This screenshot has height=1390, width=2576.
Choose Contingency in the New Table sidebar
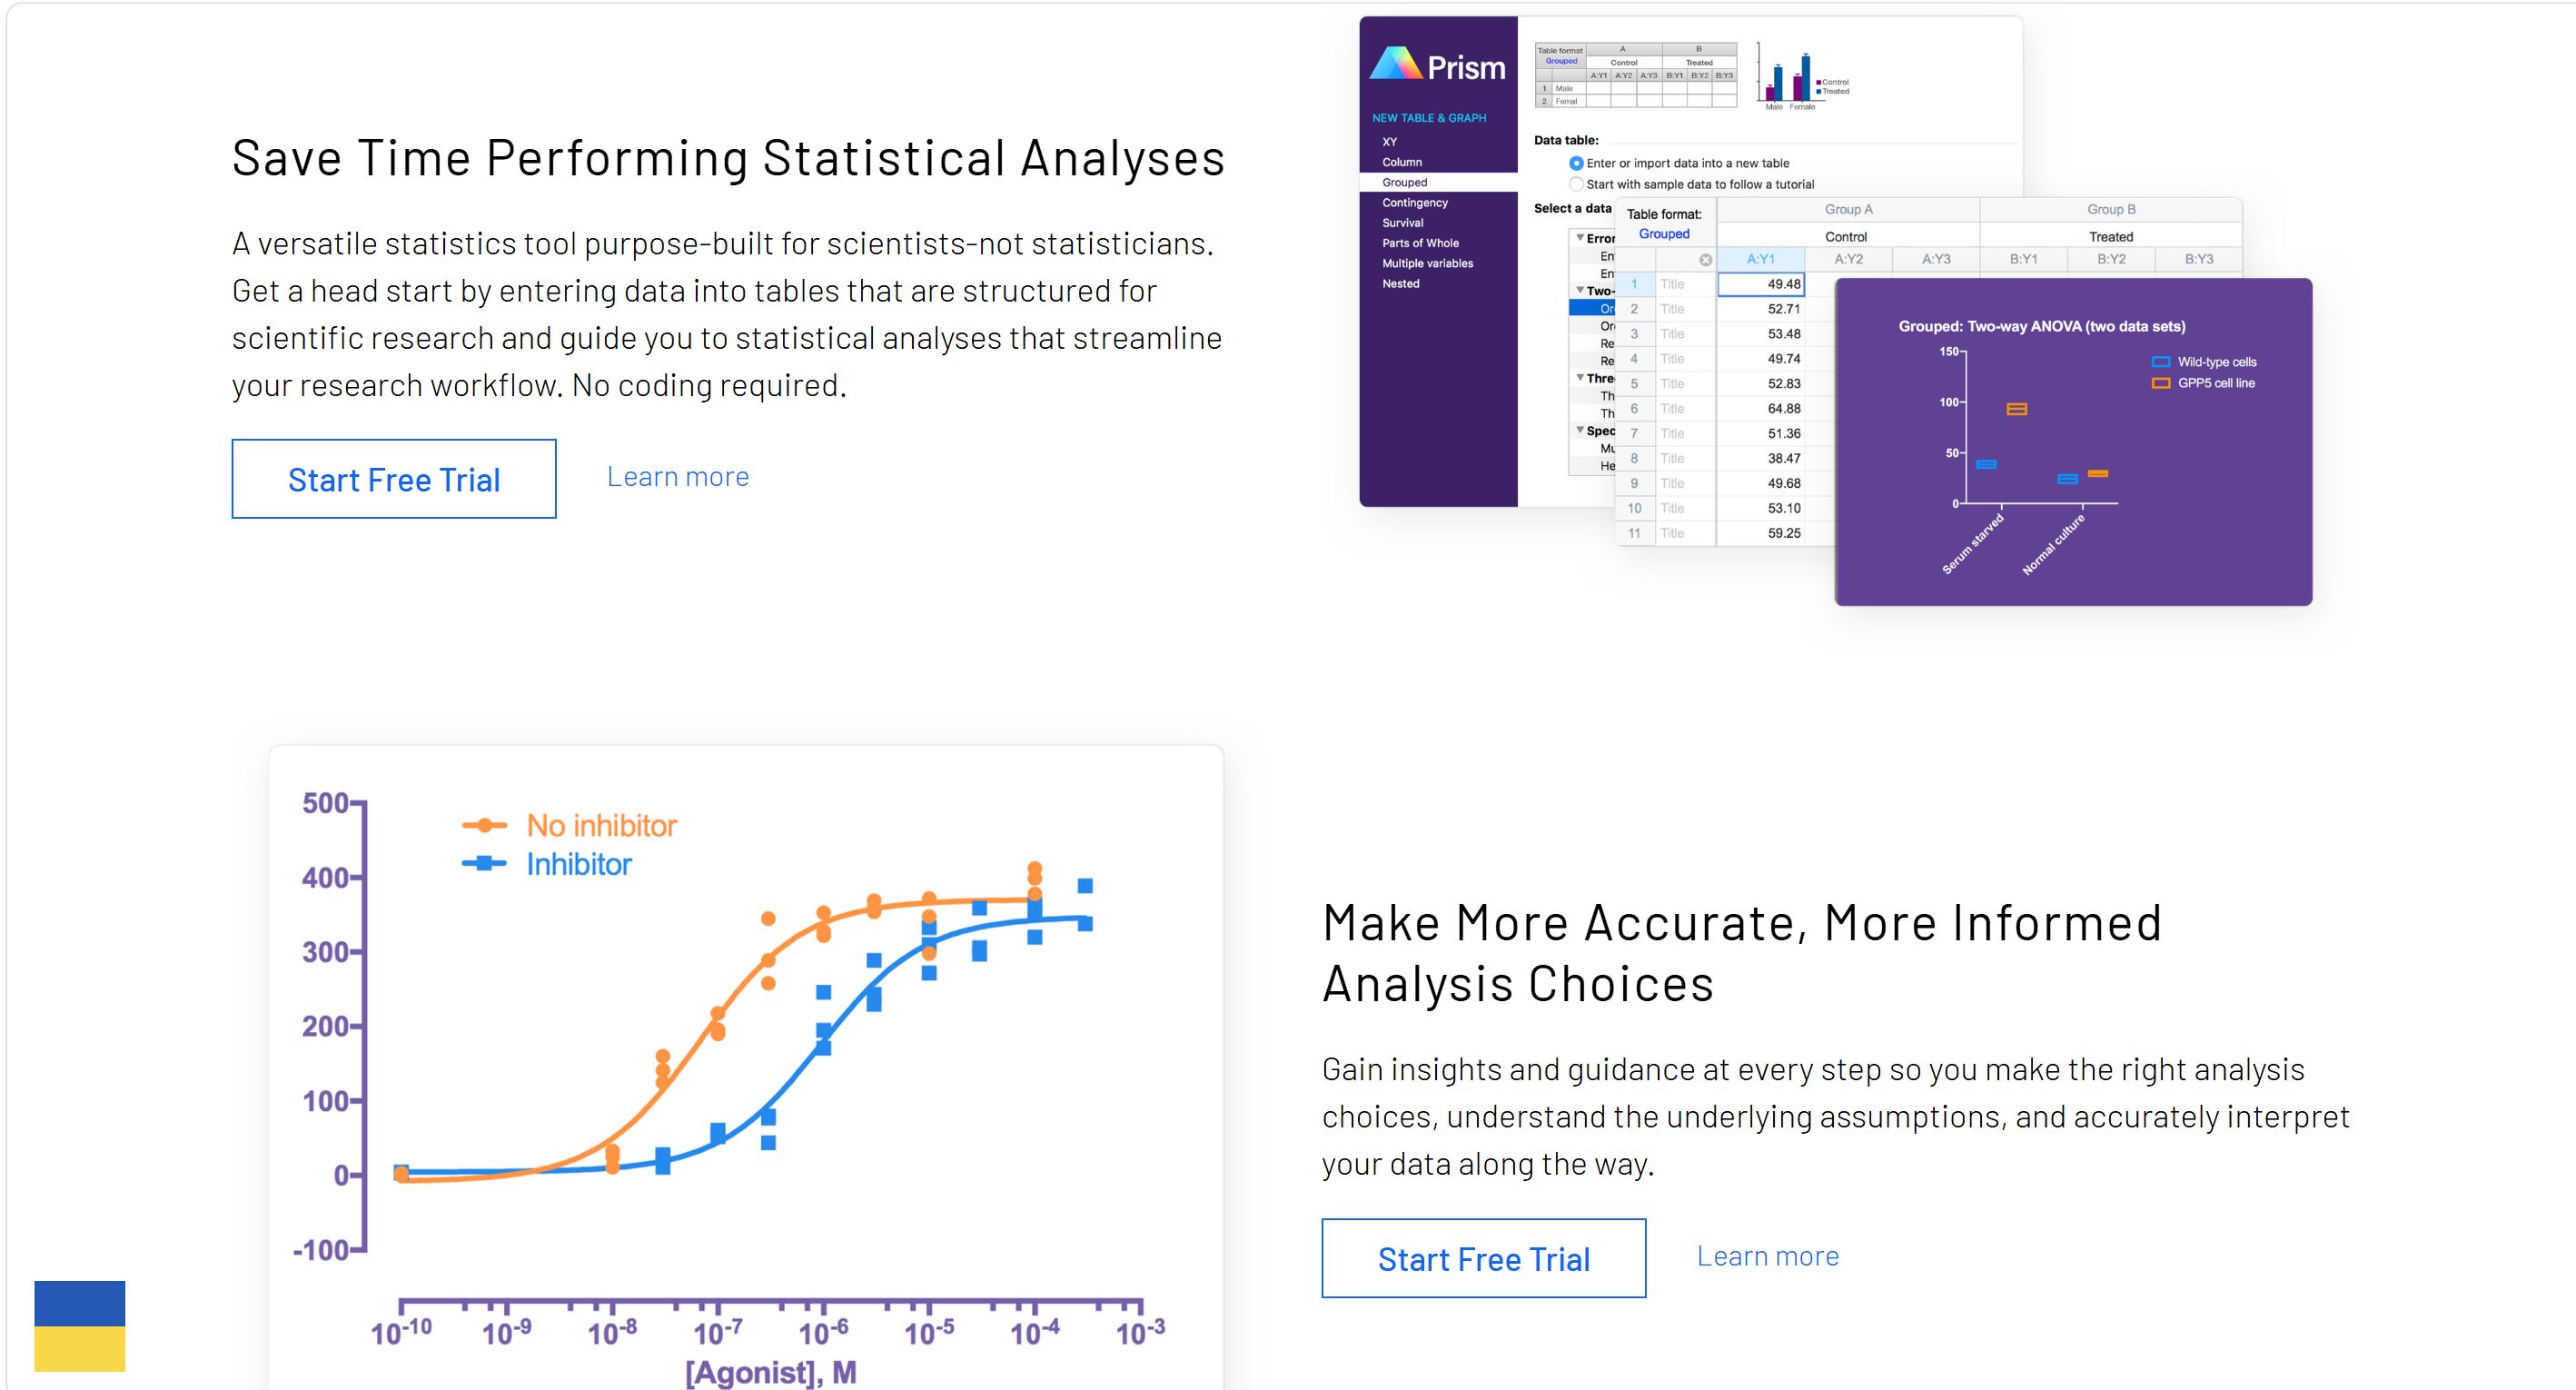tap(1414, 203)
